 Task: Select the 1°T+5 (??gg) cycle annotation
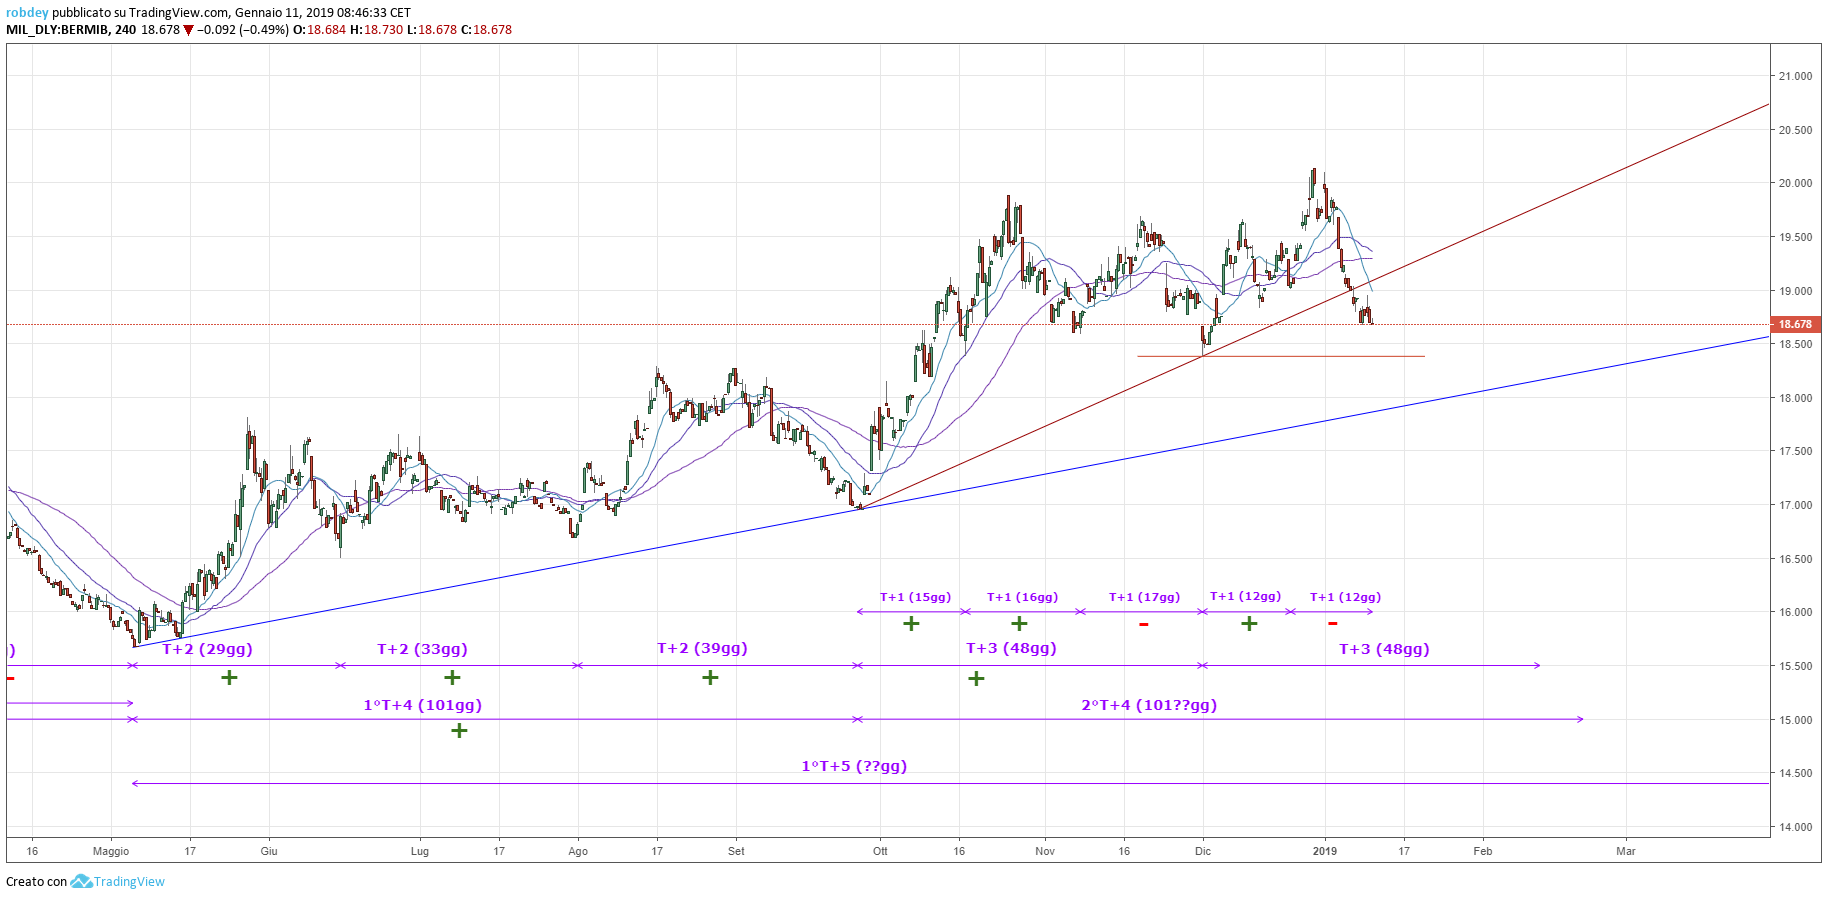pos(854,766)
